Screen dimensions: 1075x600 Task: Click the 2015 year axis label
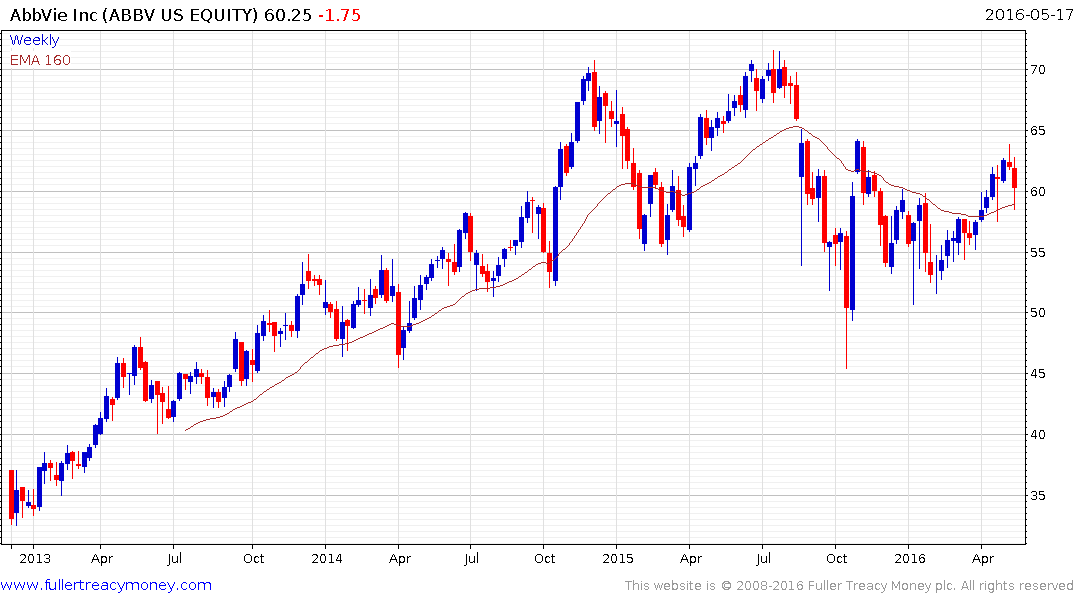(618, 558)
